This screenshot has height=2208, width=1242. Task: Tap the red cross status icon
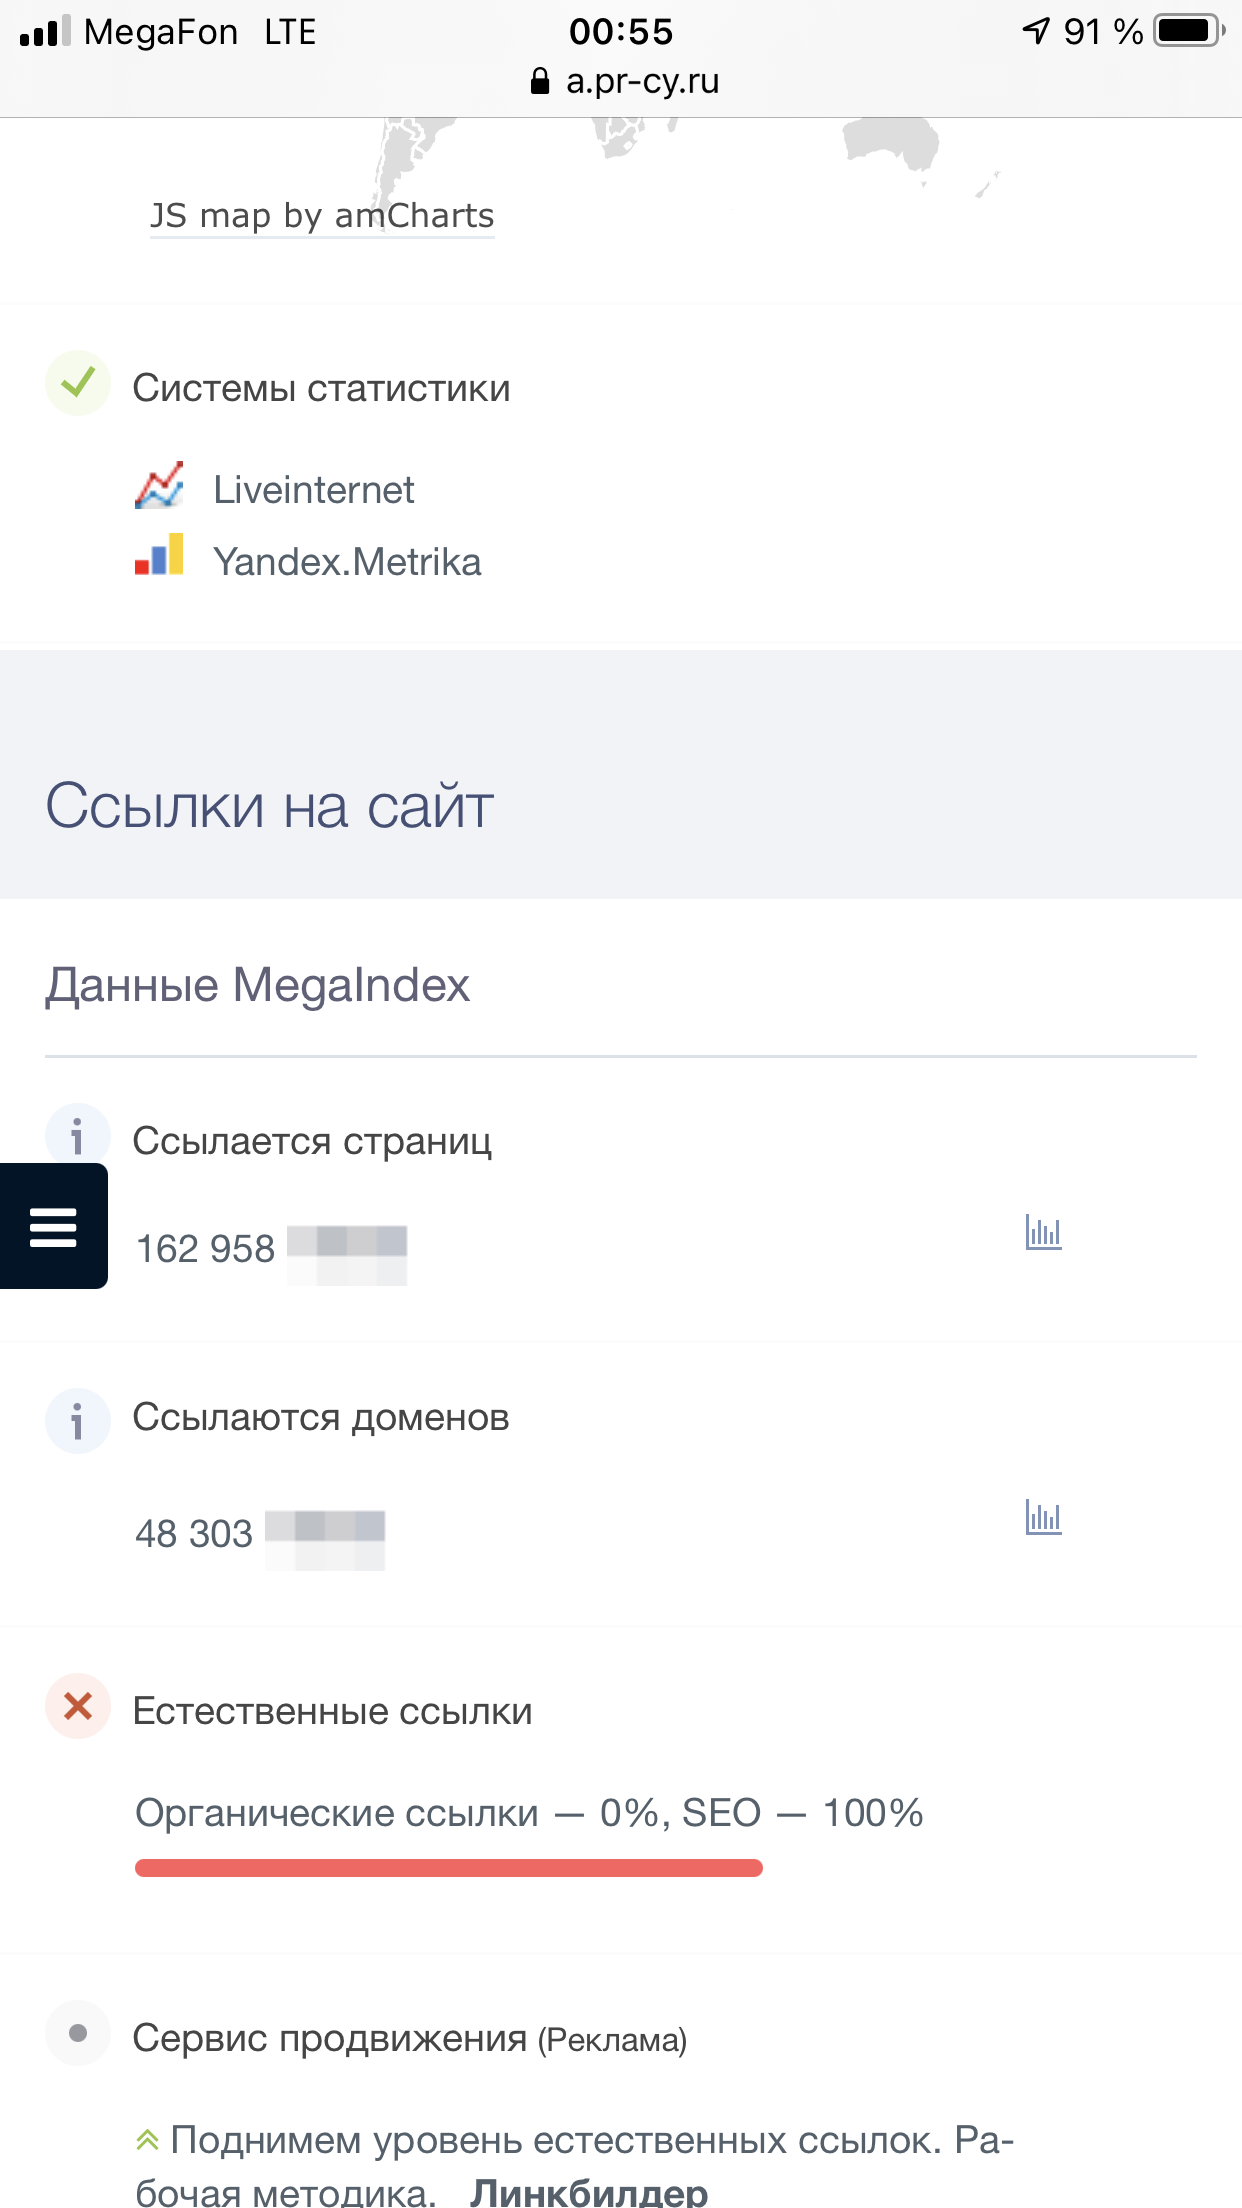pos(77,1706)
